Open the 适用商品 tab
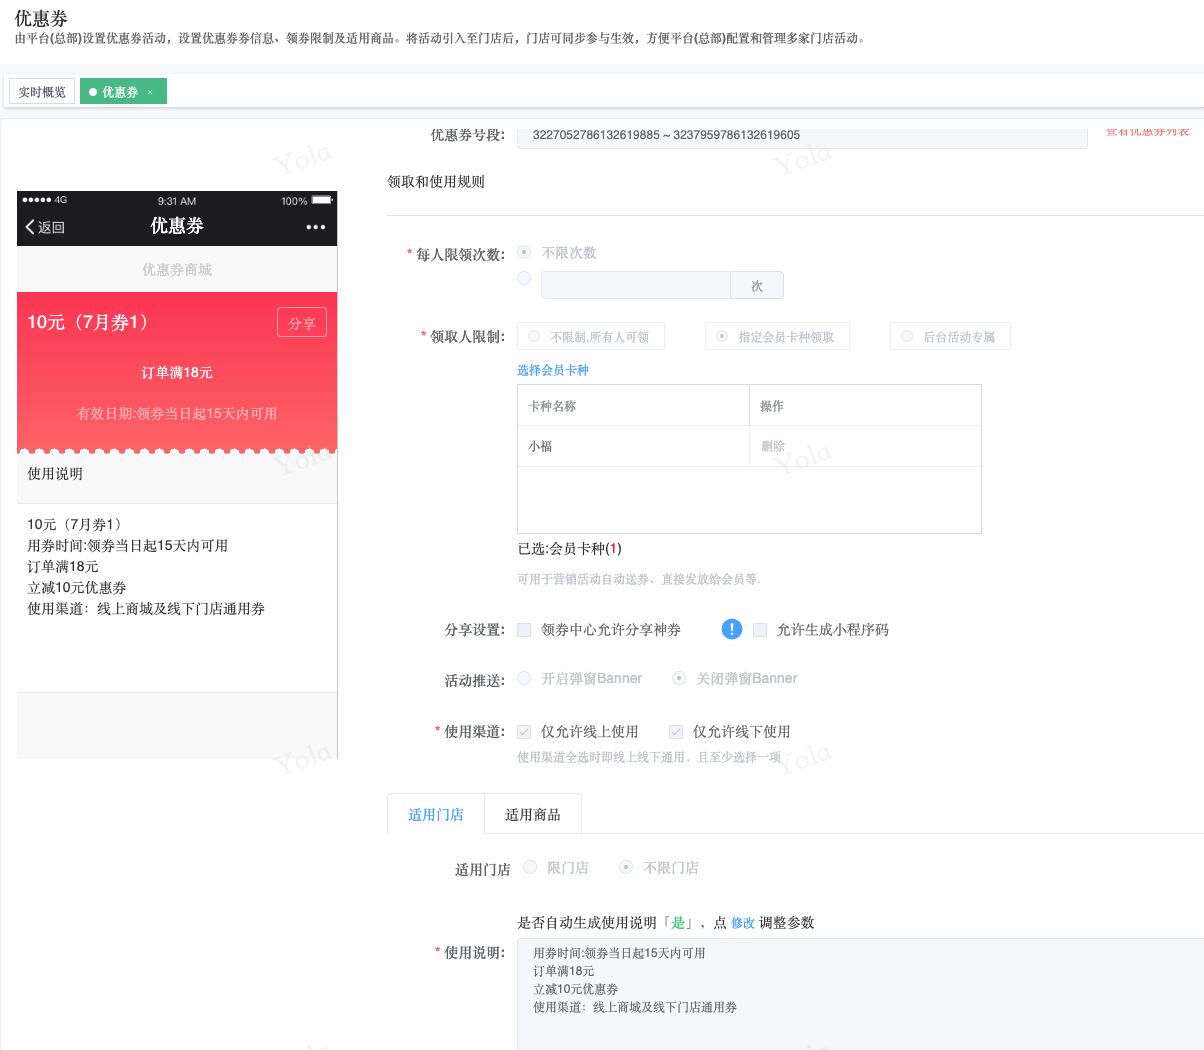This screenshot has height=1050, width=1204. 533,814
